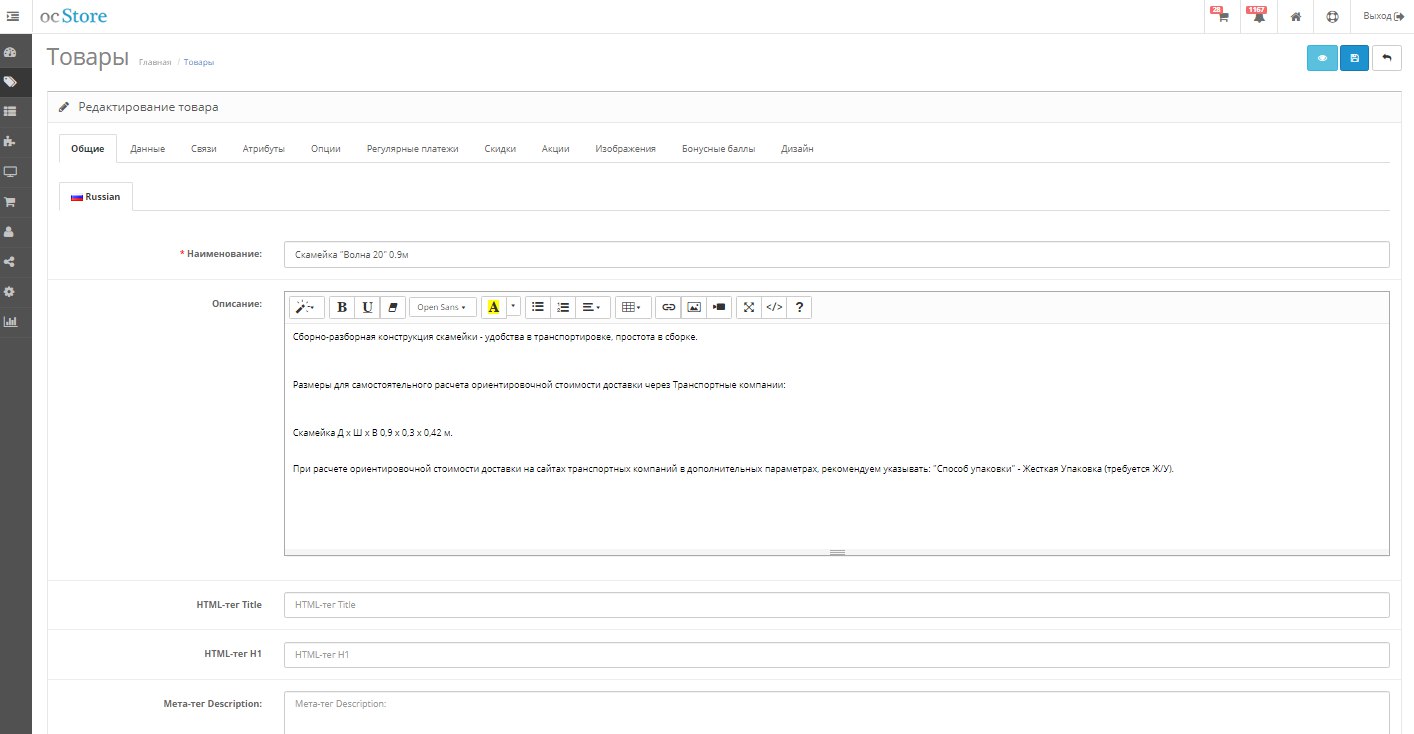Open the Open Sans font dropdown
Image resolution: width=1414 pixels, height=734 pixels.
[441, 307]
